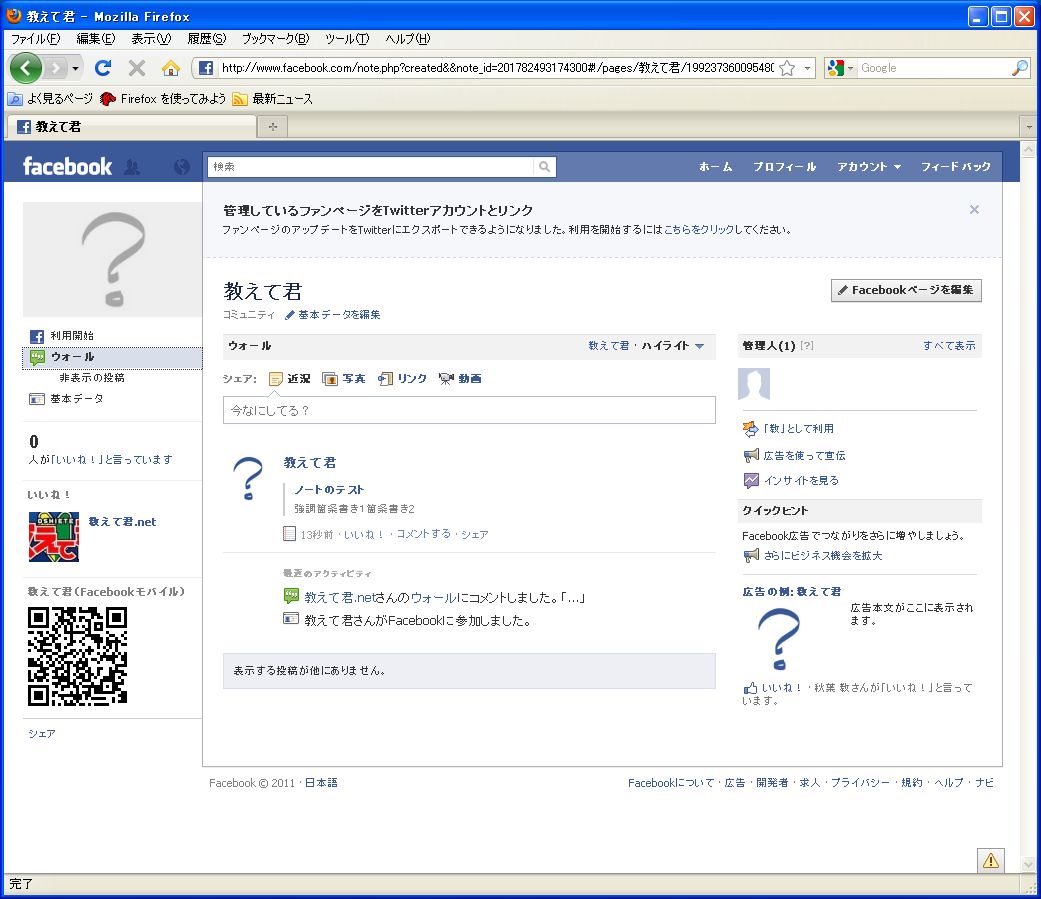
Task: Click the こちらをクリック Twitter link
Action: [698, 230]
